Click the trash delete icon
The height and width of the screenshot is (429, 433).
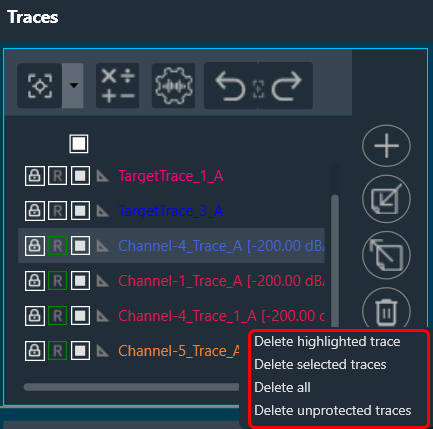[386, 311]
